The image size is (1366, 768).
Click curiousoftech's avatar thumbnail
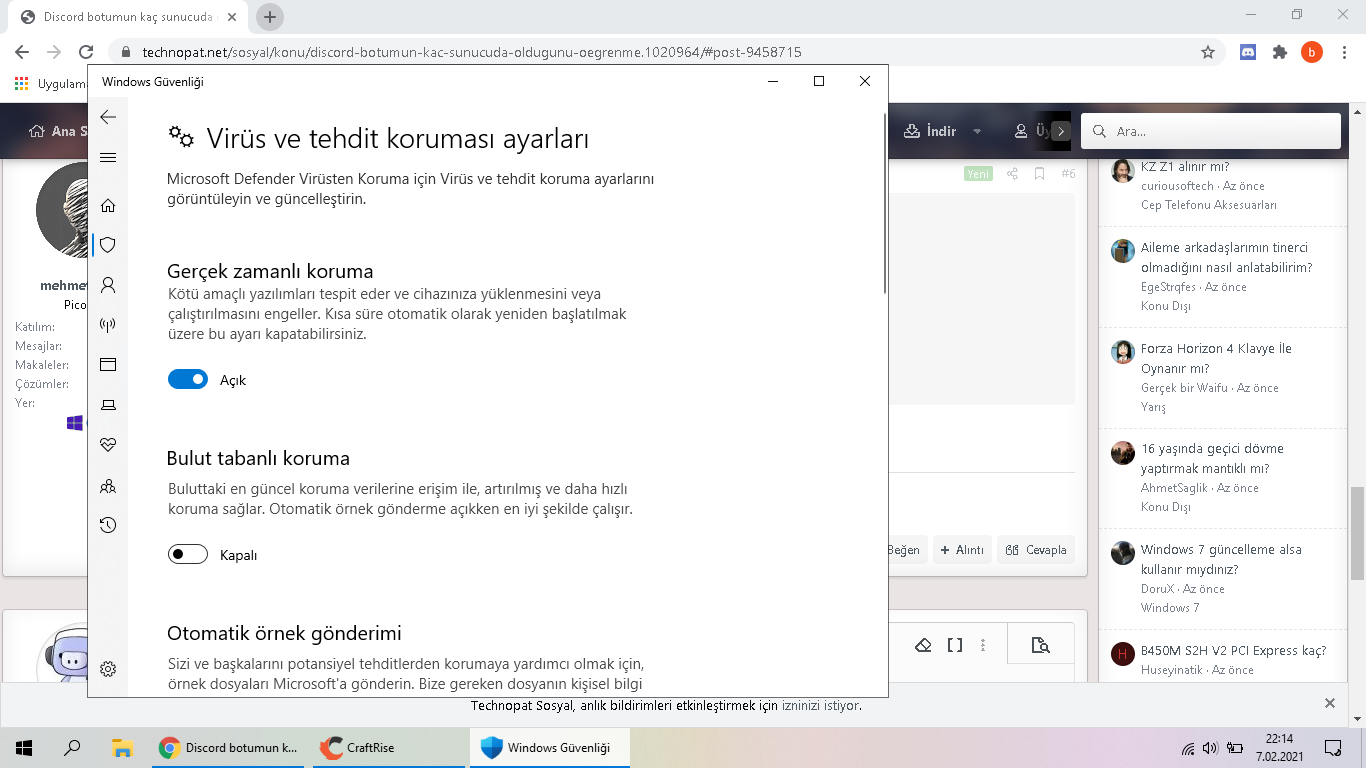(x=1123, y=170)
